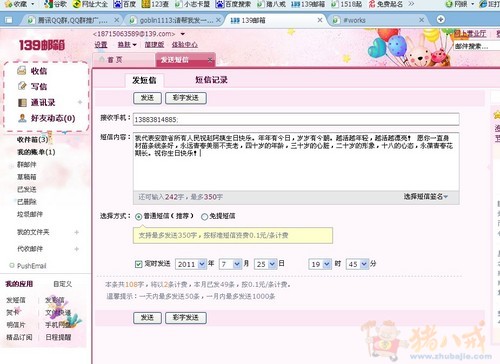The height and width of the screenshot is (364, 500).
Task: Open the 123查 bookmark
Action: pos(155,4)
